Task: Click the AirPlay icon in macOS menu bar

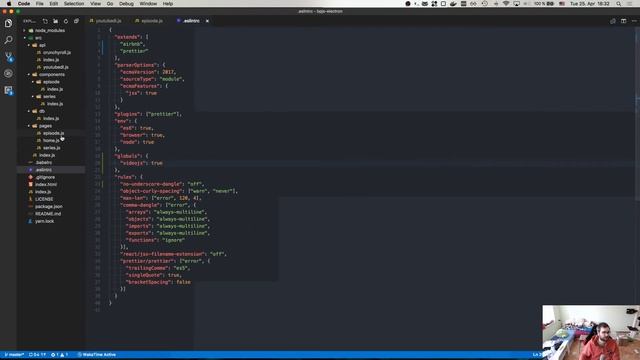Action: pos(516,4)
